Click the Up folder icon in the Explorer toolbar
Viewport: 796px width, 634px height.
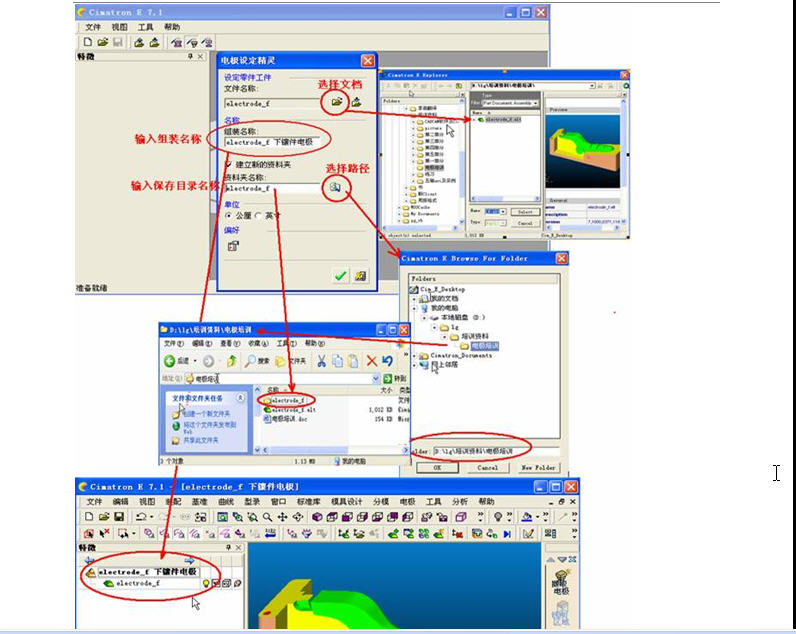point(231,361)
